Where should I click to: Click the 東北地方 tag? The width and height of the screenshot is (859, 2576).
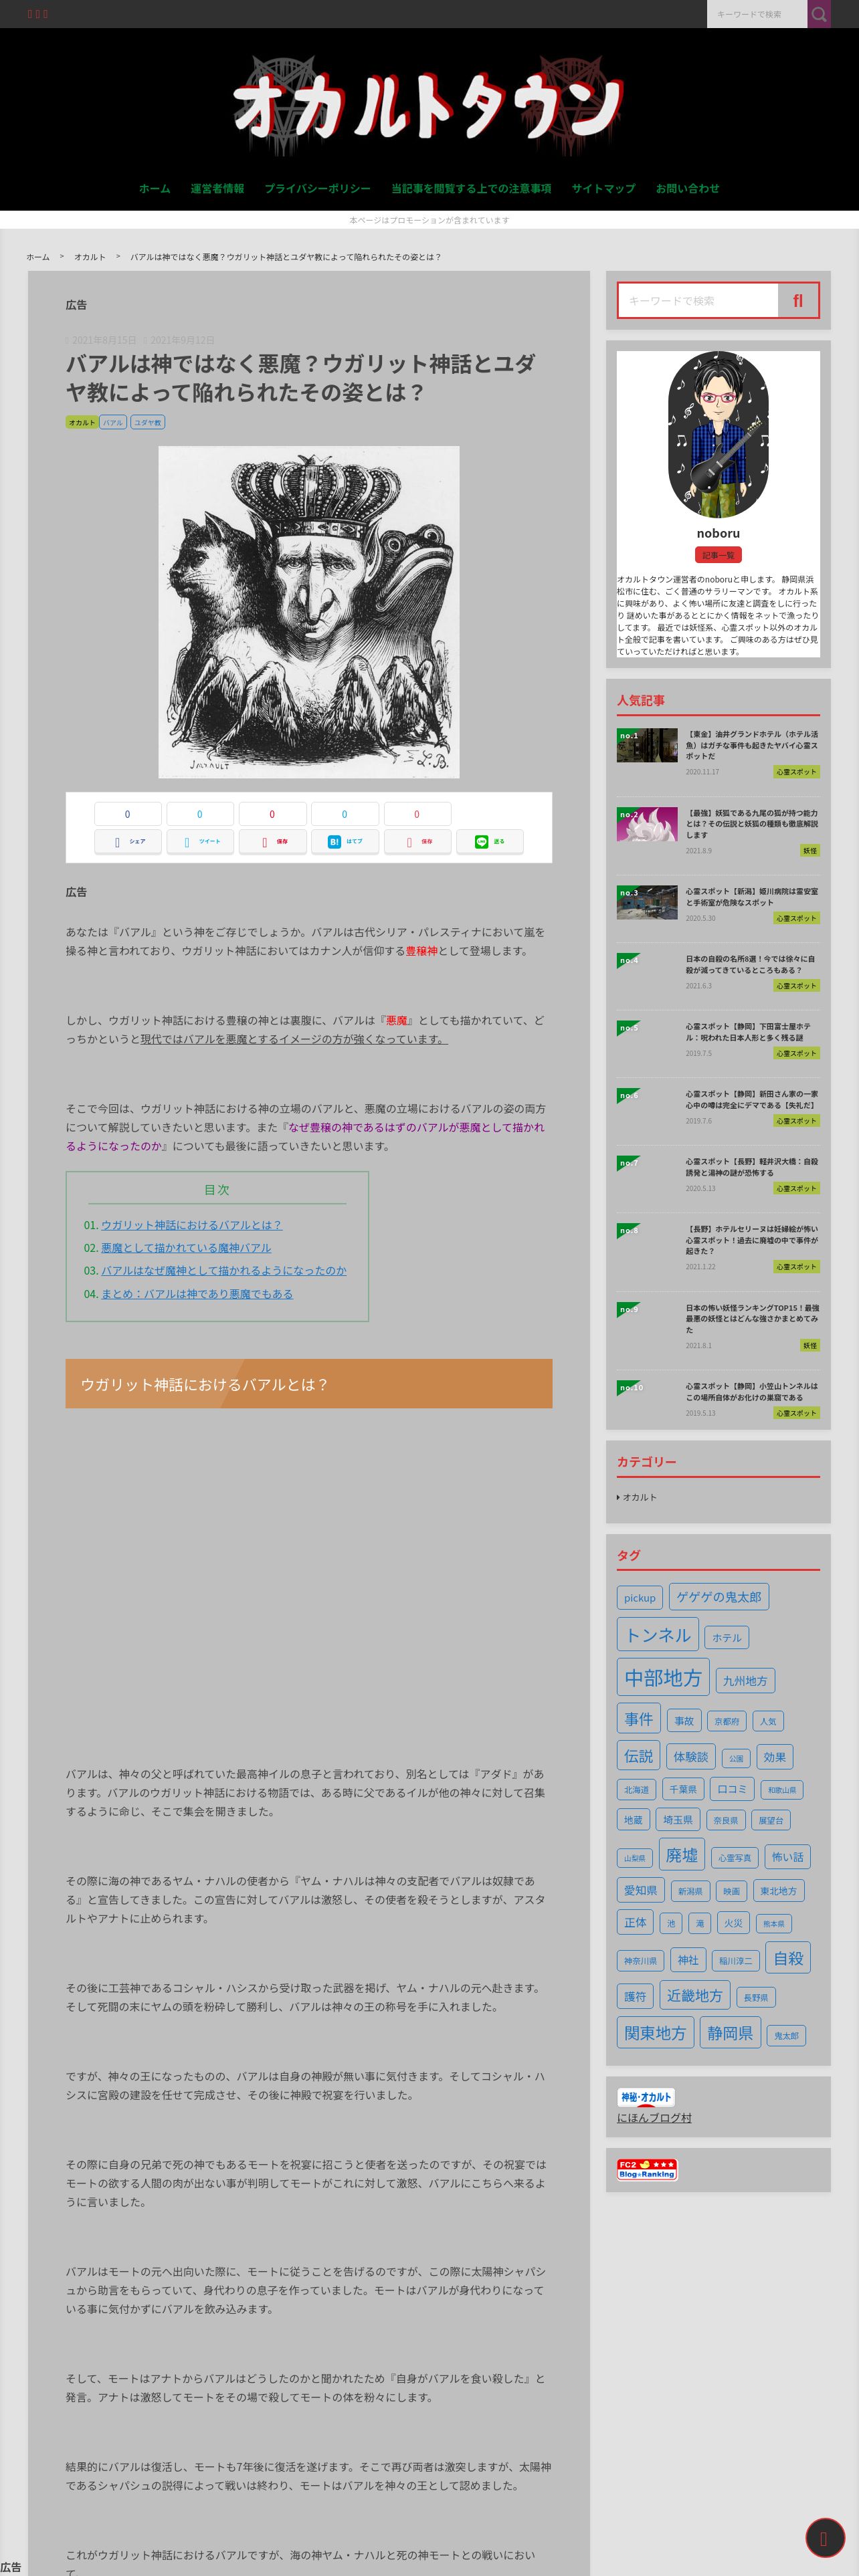779,1891
